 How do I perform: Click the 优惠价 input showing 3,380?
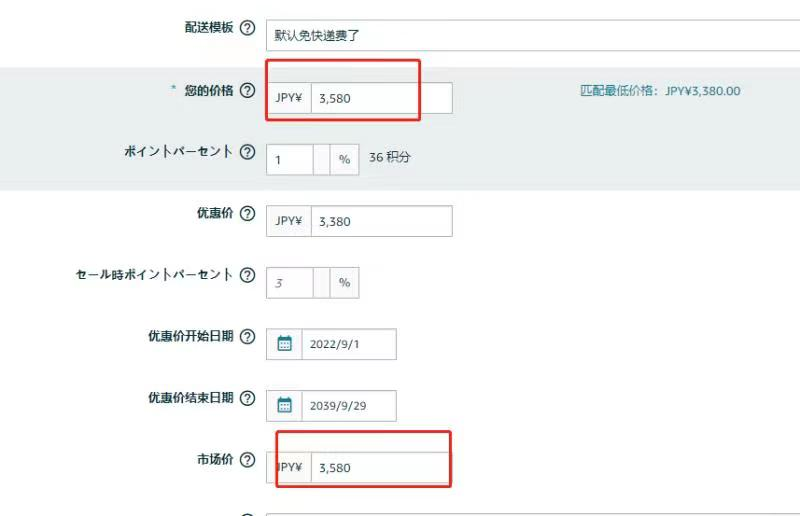[x=382, y=221]
